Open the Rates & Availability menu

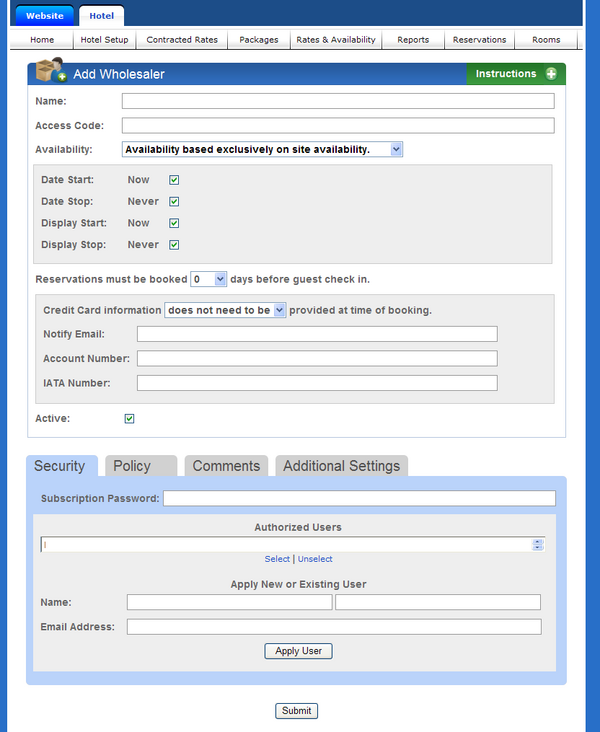tap(336, 40)
